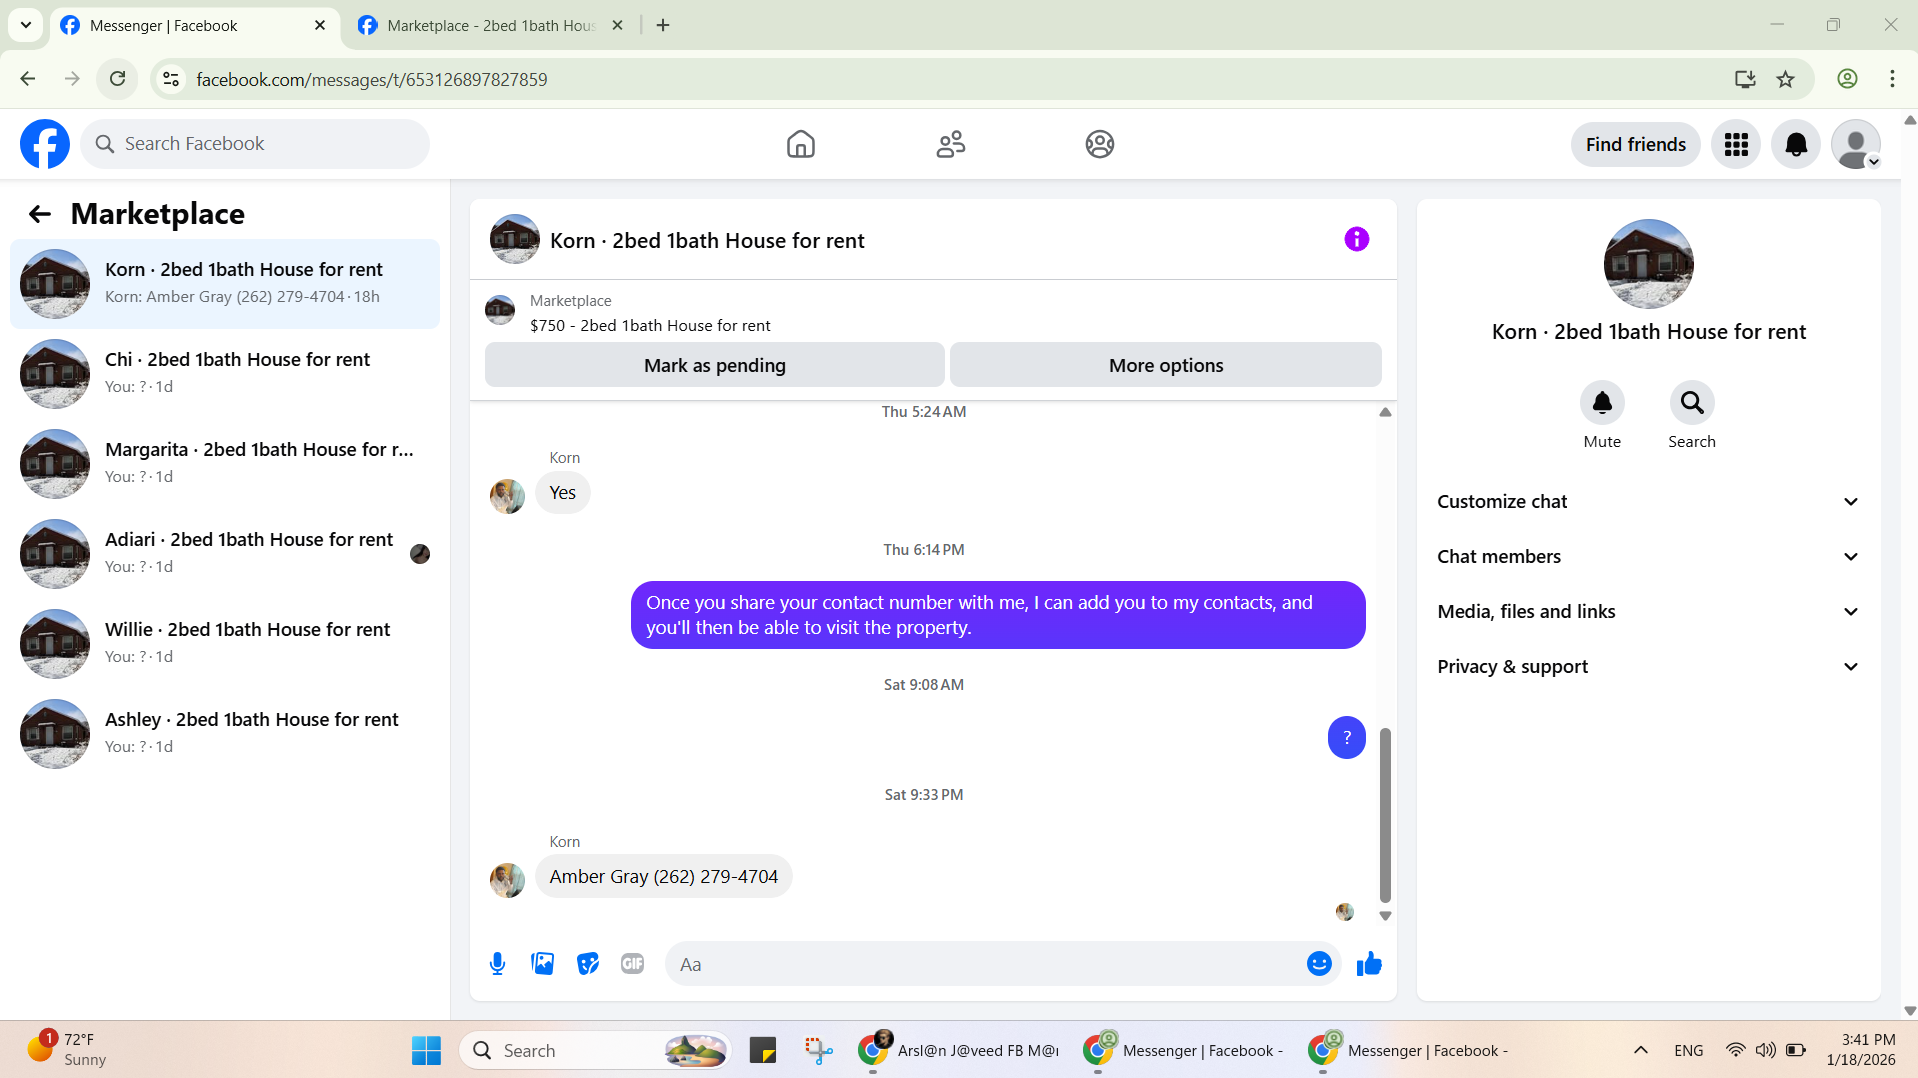Open Willie 2bed 1bath conversation

(225, 644)
